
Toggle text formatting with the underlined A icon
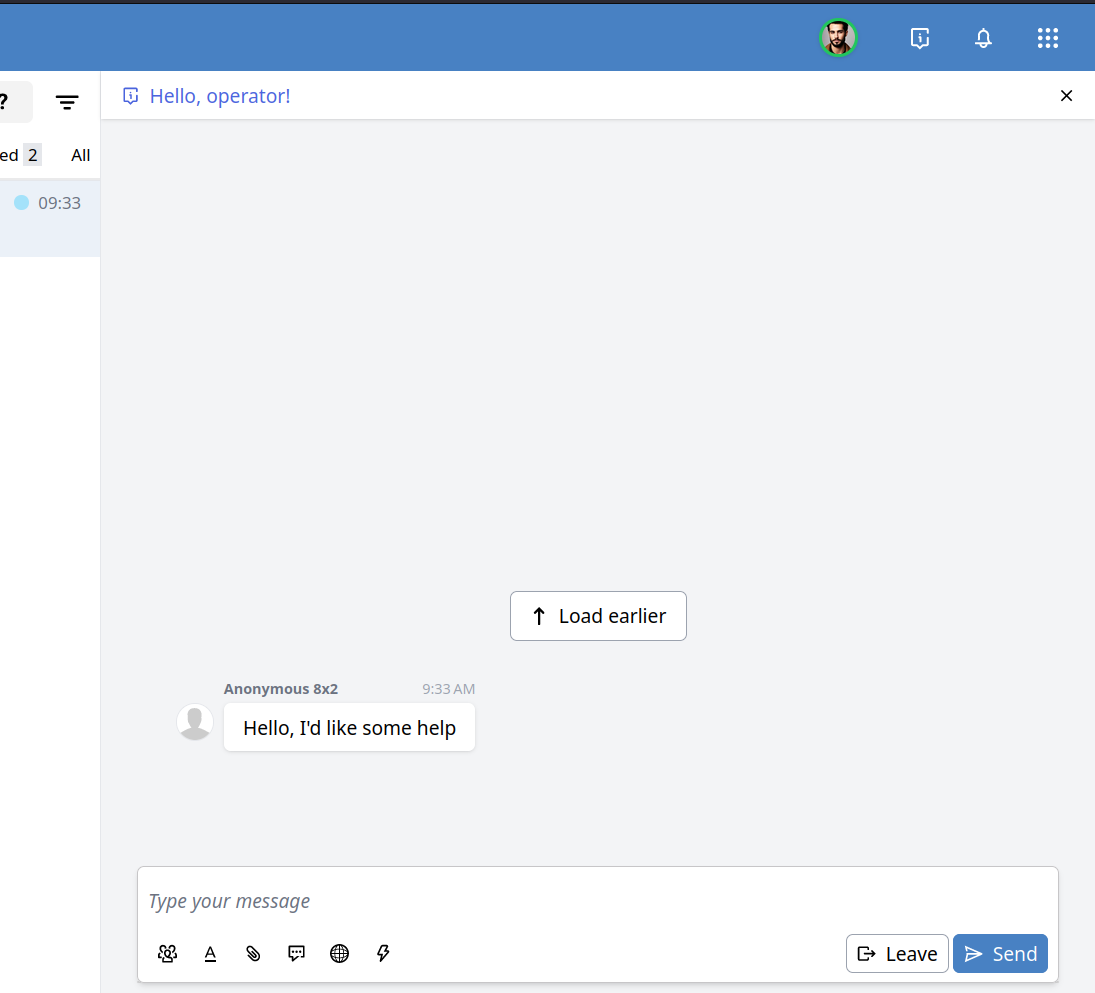(x=210, y=954)
